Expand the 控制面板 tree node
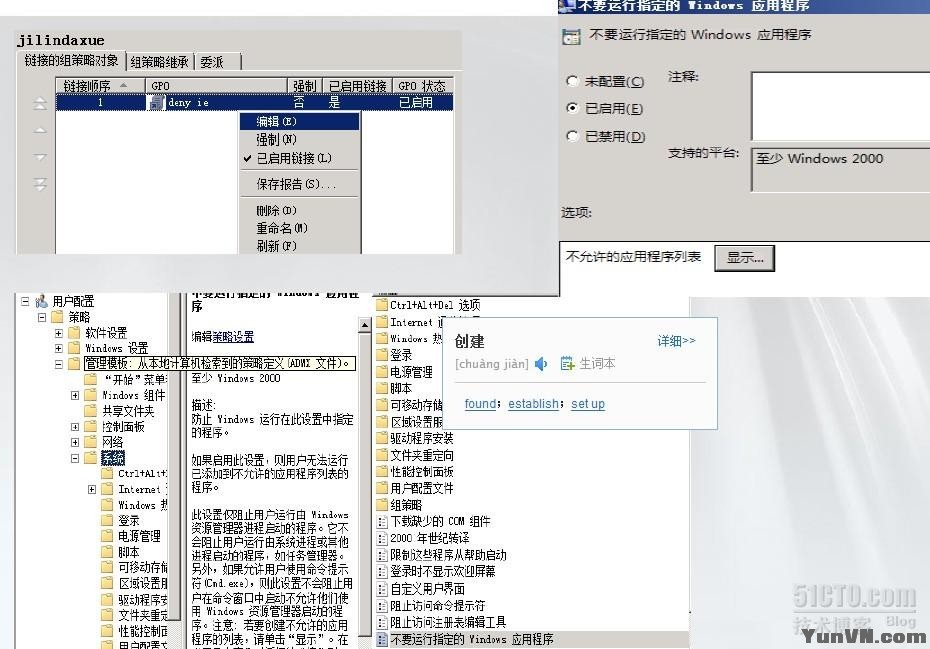 [x=75, y=427]
